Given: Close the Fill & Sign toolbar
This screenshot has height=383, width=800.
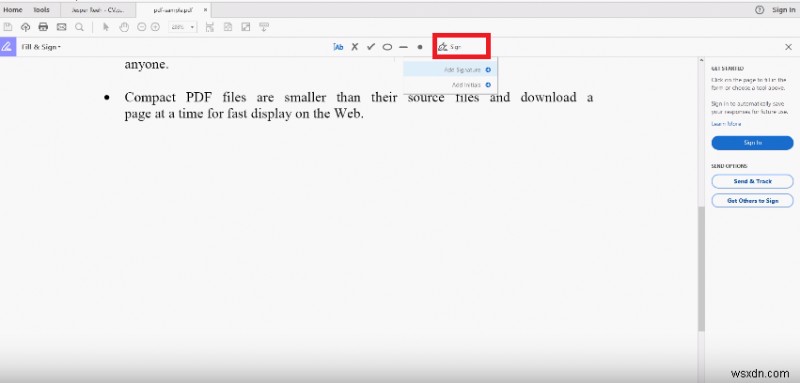Looking at the screenshot, I should click(788, 47).
